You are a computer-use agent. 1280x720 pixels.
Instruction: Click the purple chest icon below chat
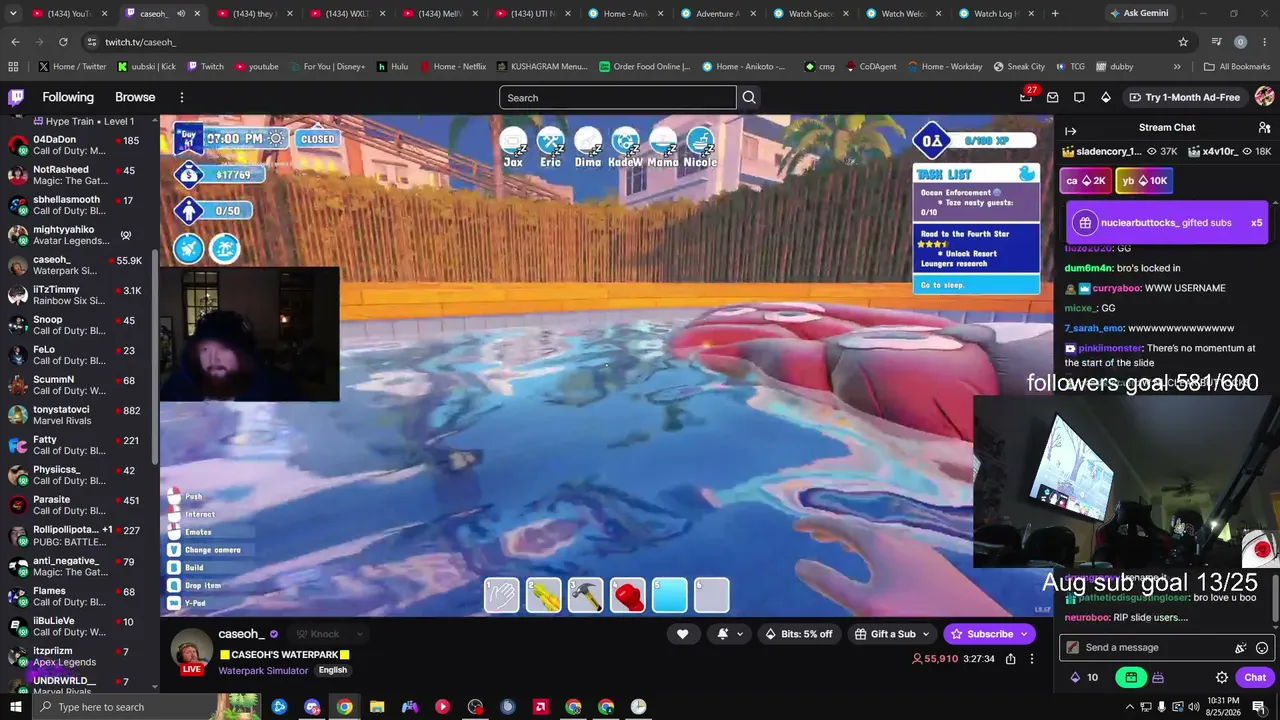[x=1158, y=677]
